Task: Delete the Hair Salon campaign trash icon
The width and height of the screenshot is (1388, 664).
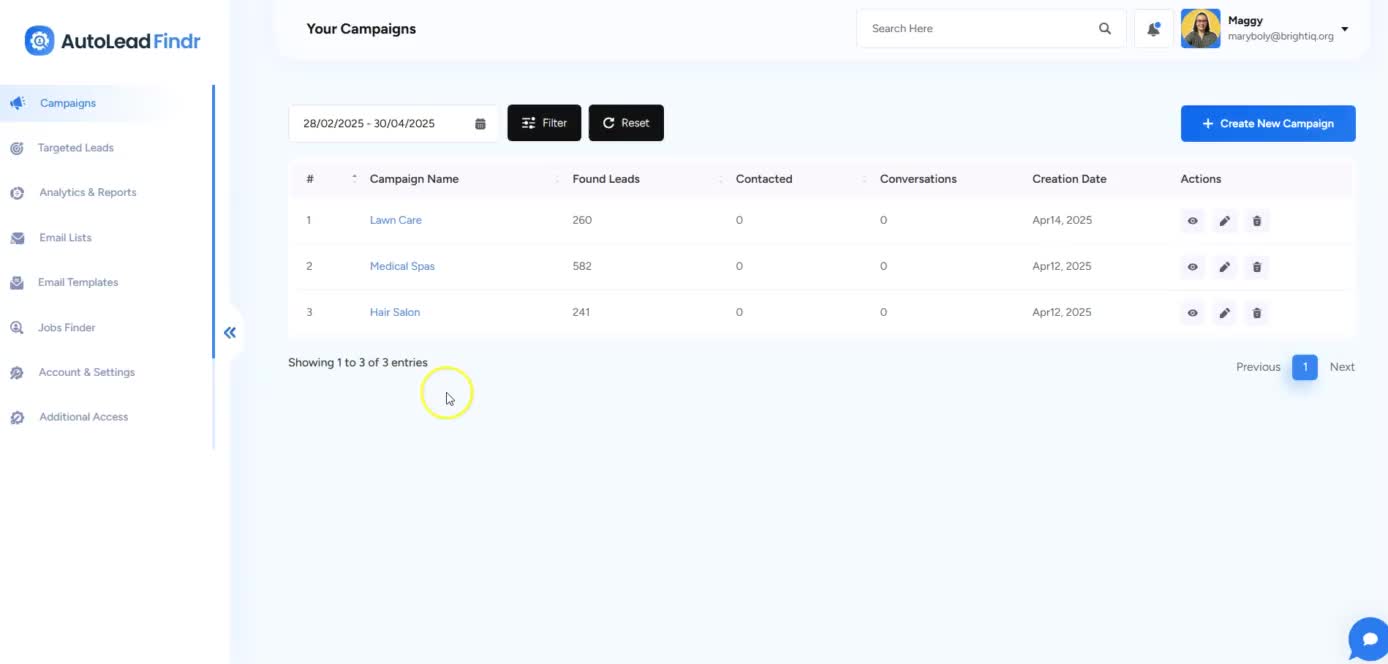Action: pos(1257,313)
